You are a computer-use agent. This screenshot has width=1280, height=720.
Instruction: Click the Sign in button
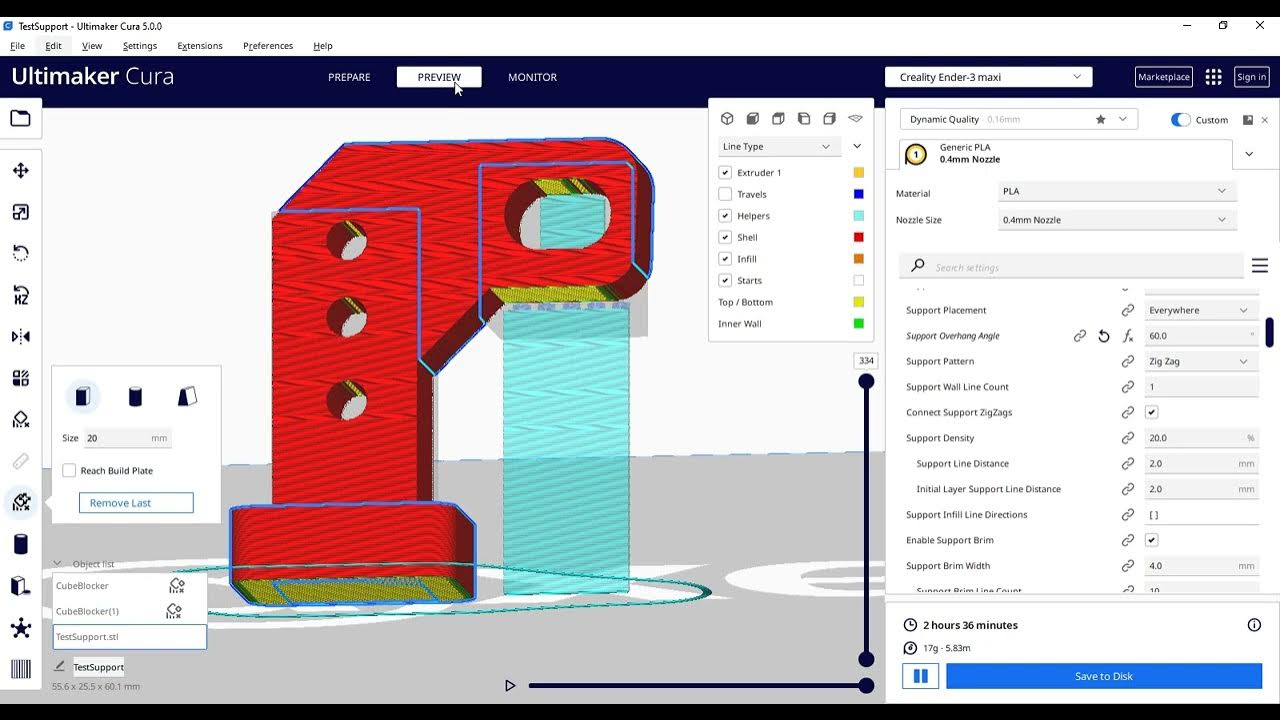pyautogui.click(x=1251, y=77)
